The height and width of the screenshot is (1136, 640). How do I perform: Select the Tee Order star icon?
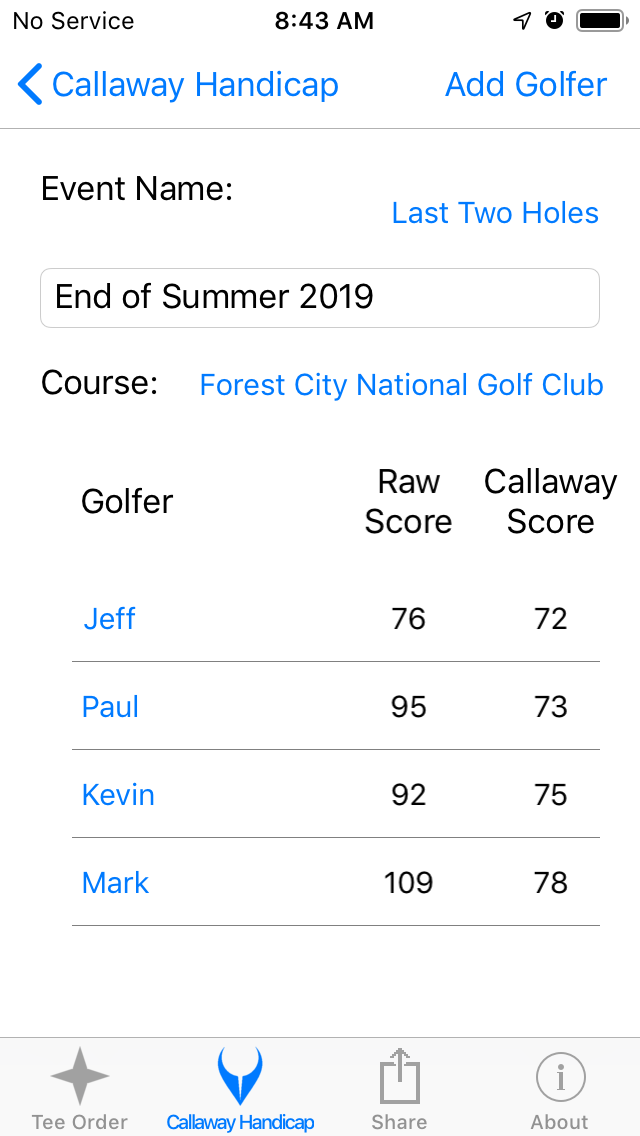coord(79,1077)
